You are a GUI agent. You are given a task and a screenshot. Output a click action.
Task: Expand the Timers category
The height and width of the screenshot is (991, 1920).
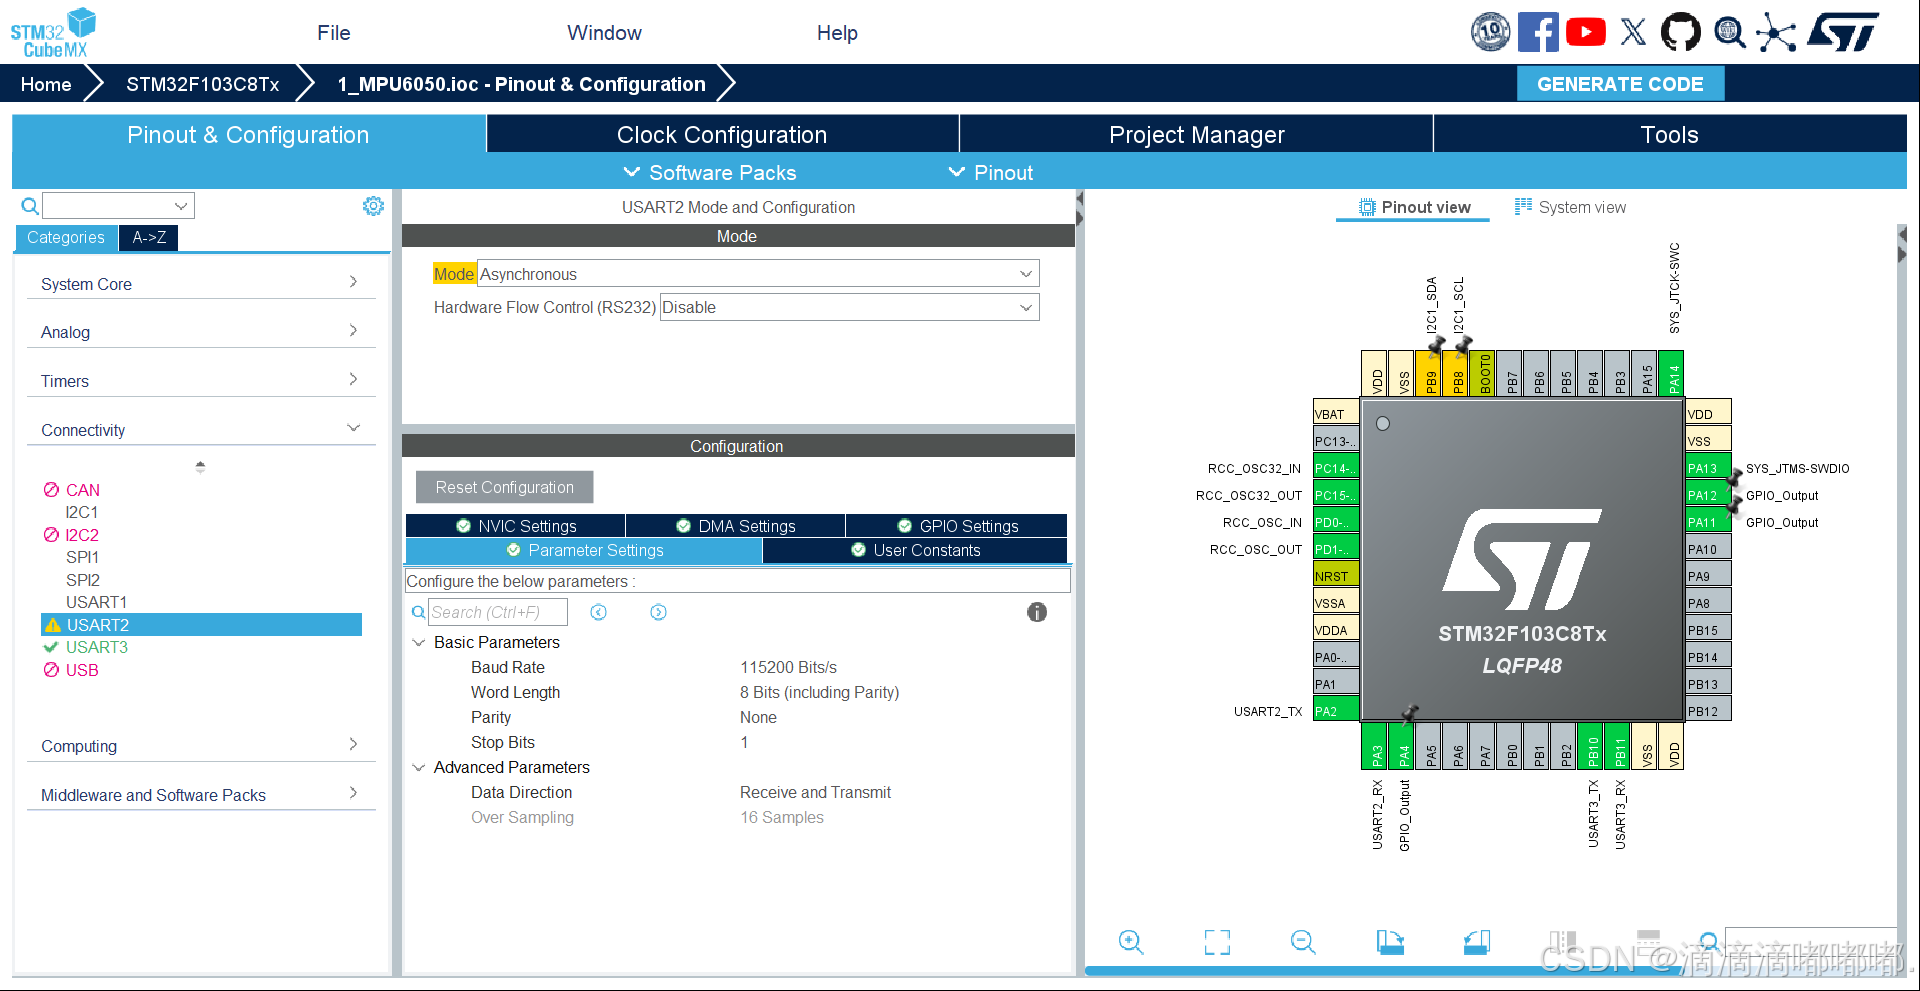pos(200,381)
